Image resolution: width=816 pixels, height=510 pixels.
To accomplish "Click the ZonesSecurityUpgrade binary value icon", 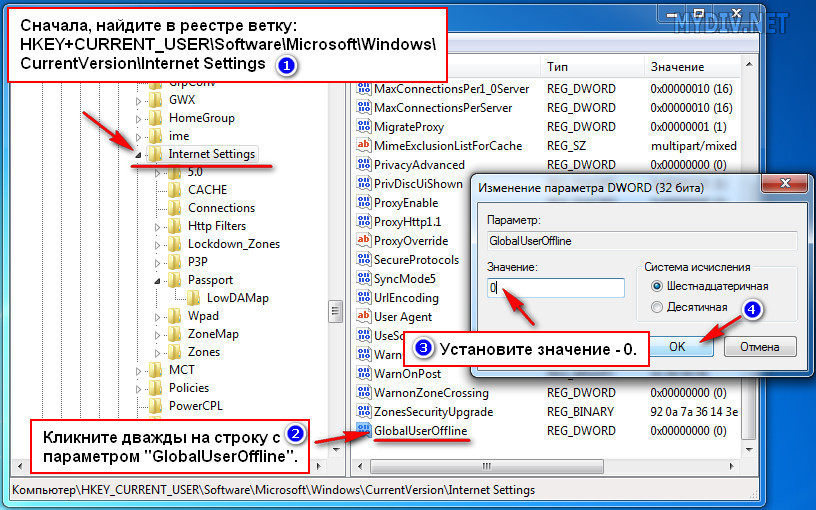I will [x=364, y=412].
